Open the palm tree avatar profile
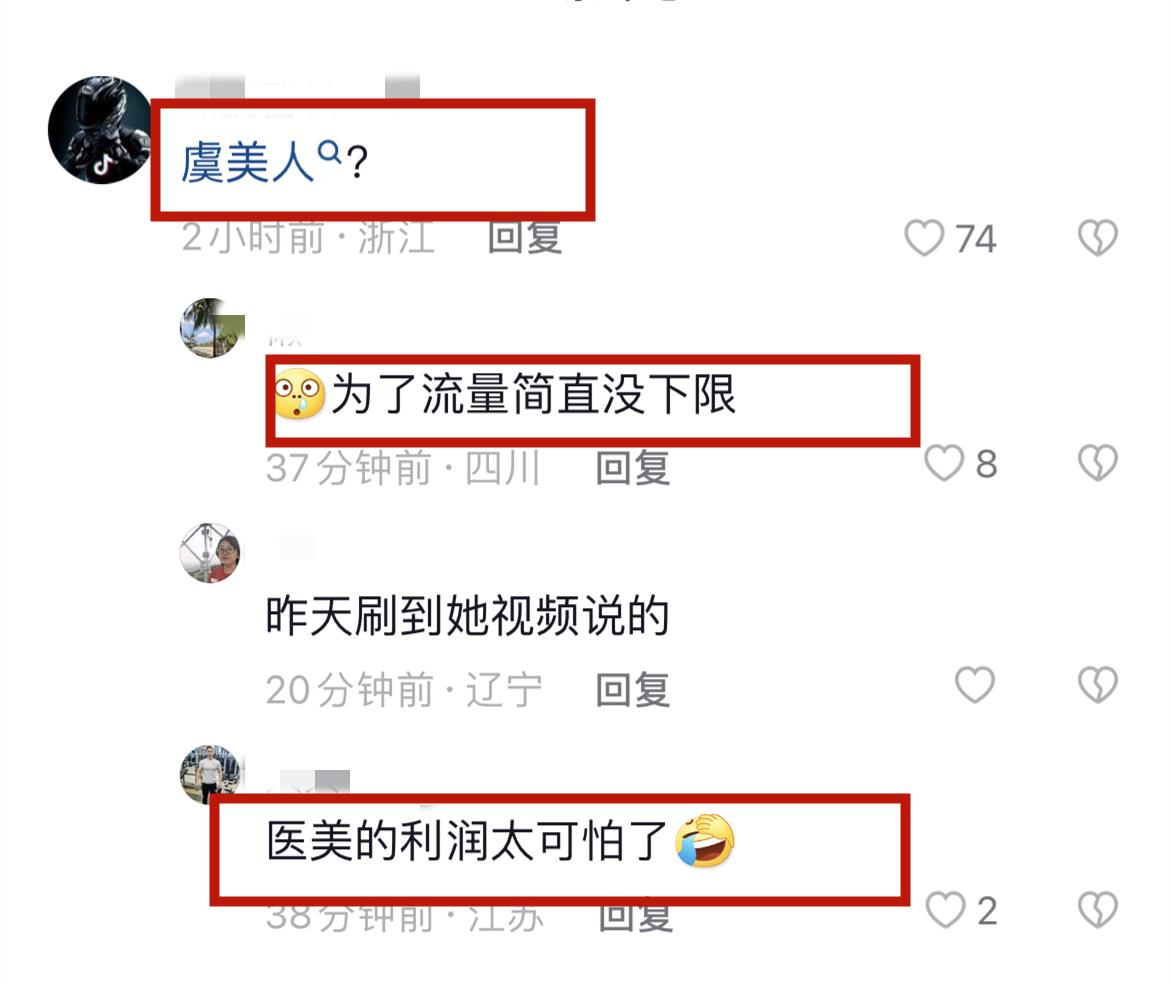1170x985 pixels. pyautogui.click(x=211, y=328)
